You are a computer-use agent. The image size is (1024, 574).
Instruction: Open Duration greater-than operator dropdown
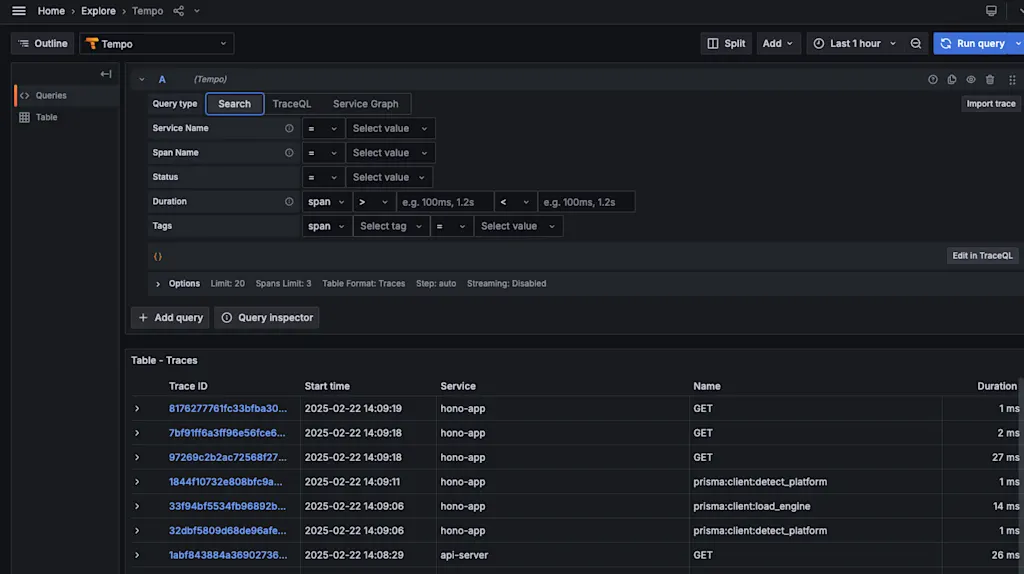tap(374, 202)
